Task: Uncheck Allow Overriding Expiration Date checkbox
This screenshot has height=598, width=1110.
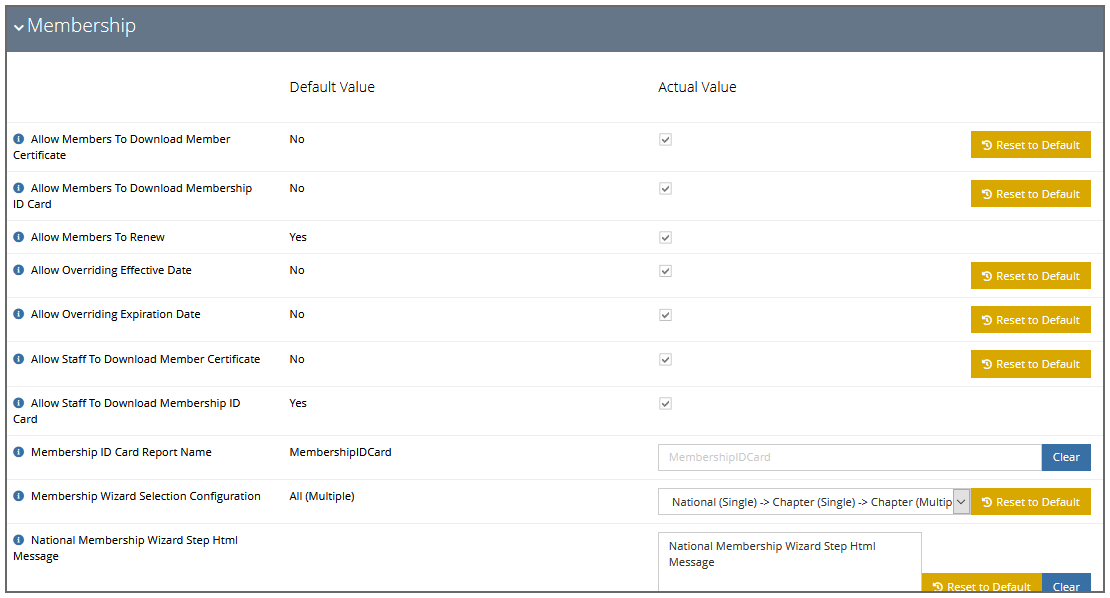Action: coord(665,316)
